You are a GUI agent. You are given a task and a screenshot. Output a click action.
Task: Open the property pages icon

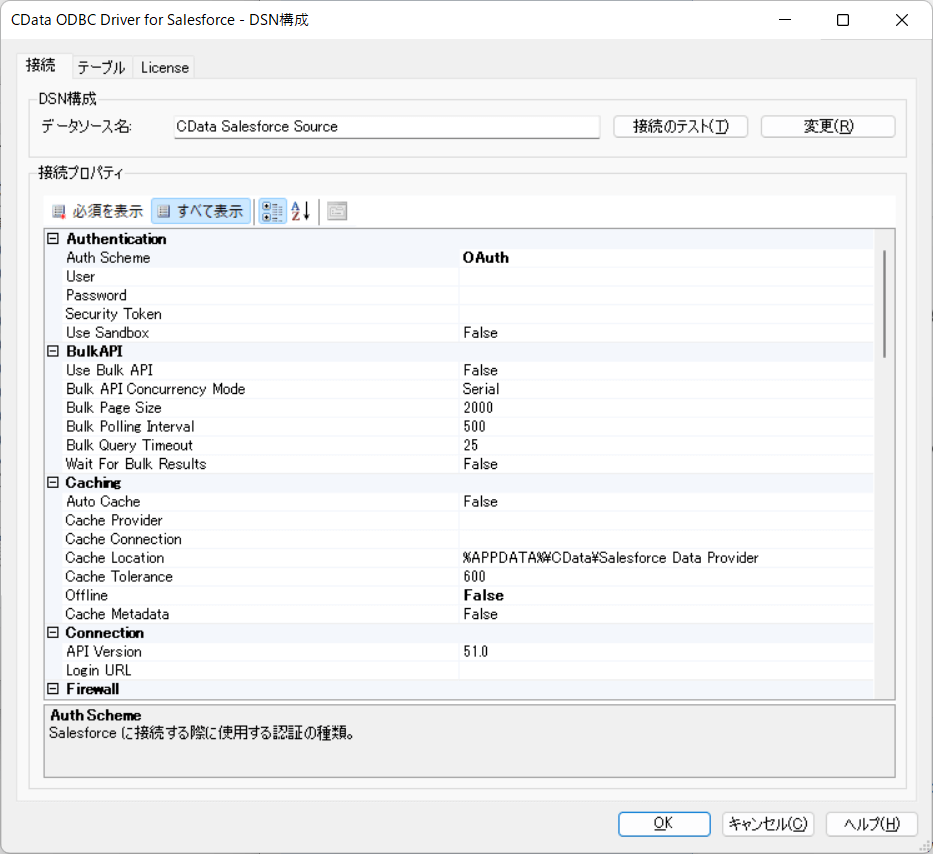pos(337,211)
